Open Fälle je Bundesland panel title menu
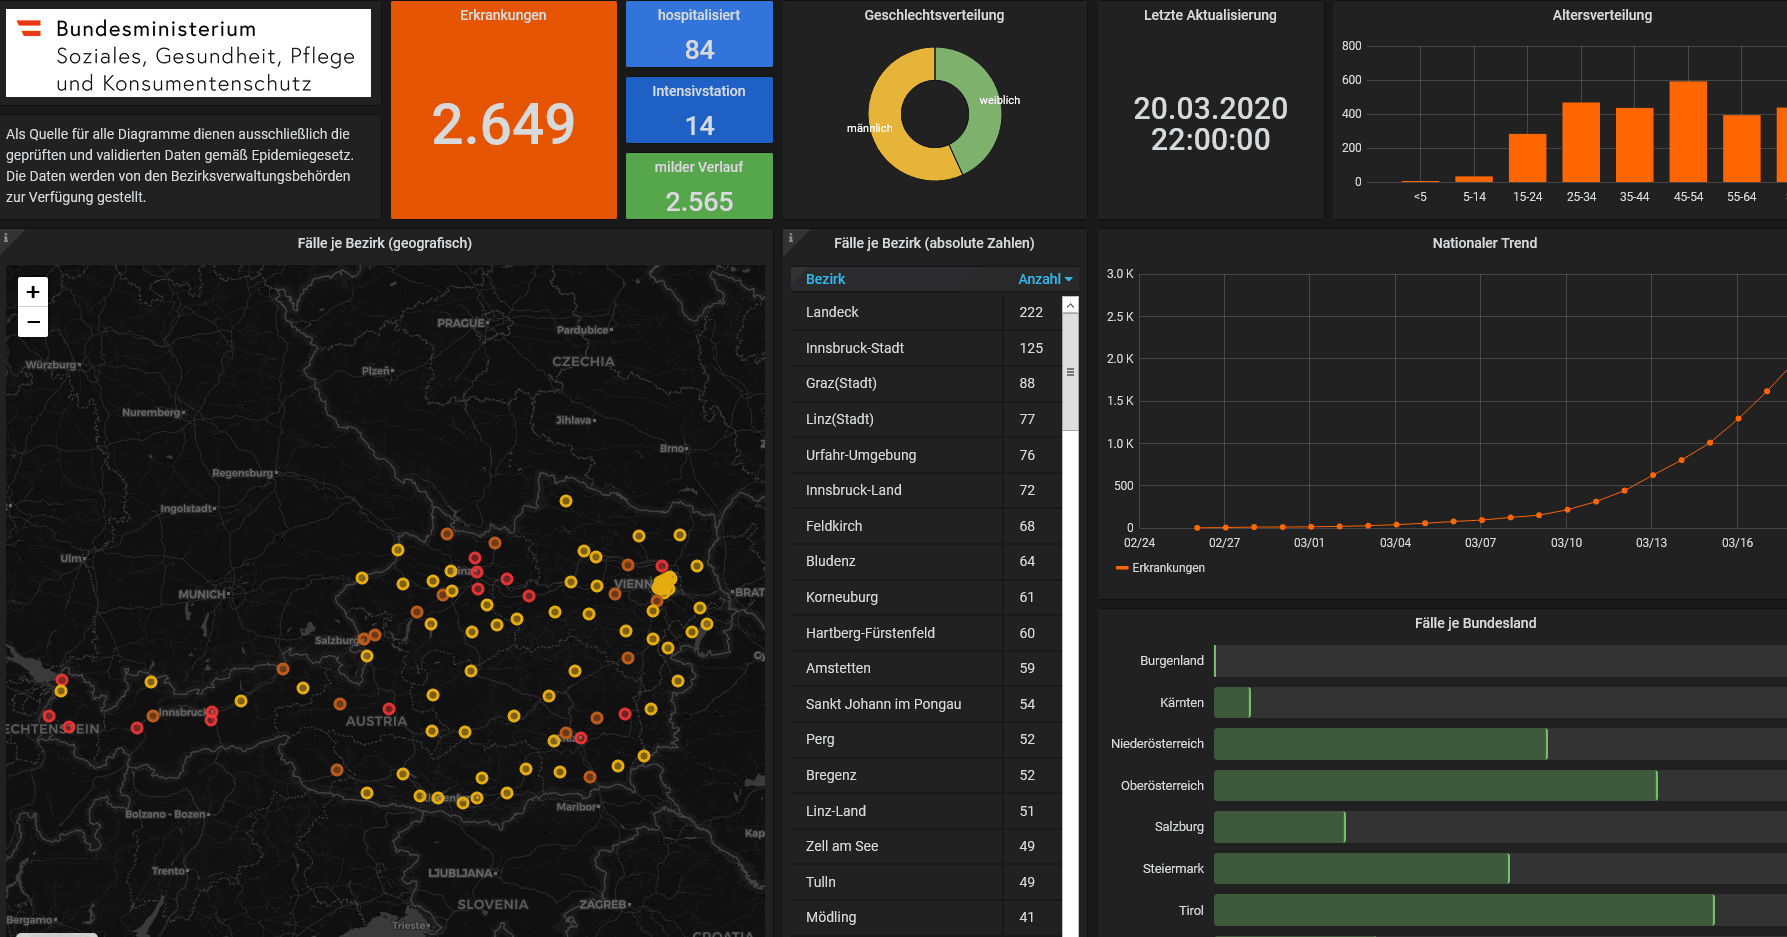 pyautogui.click(x=1475, y=623)
